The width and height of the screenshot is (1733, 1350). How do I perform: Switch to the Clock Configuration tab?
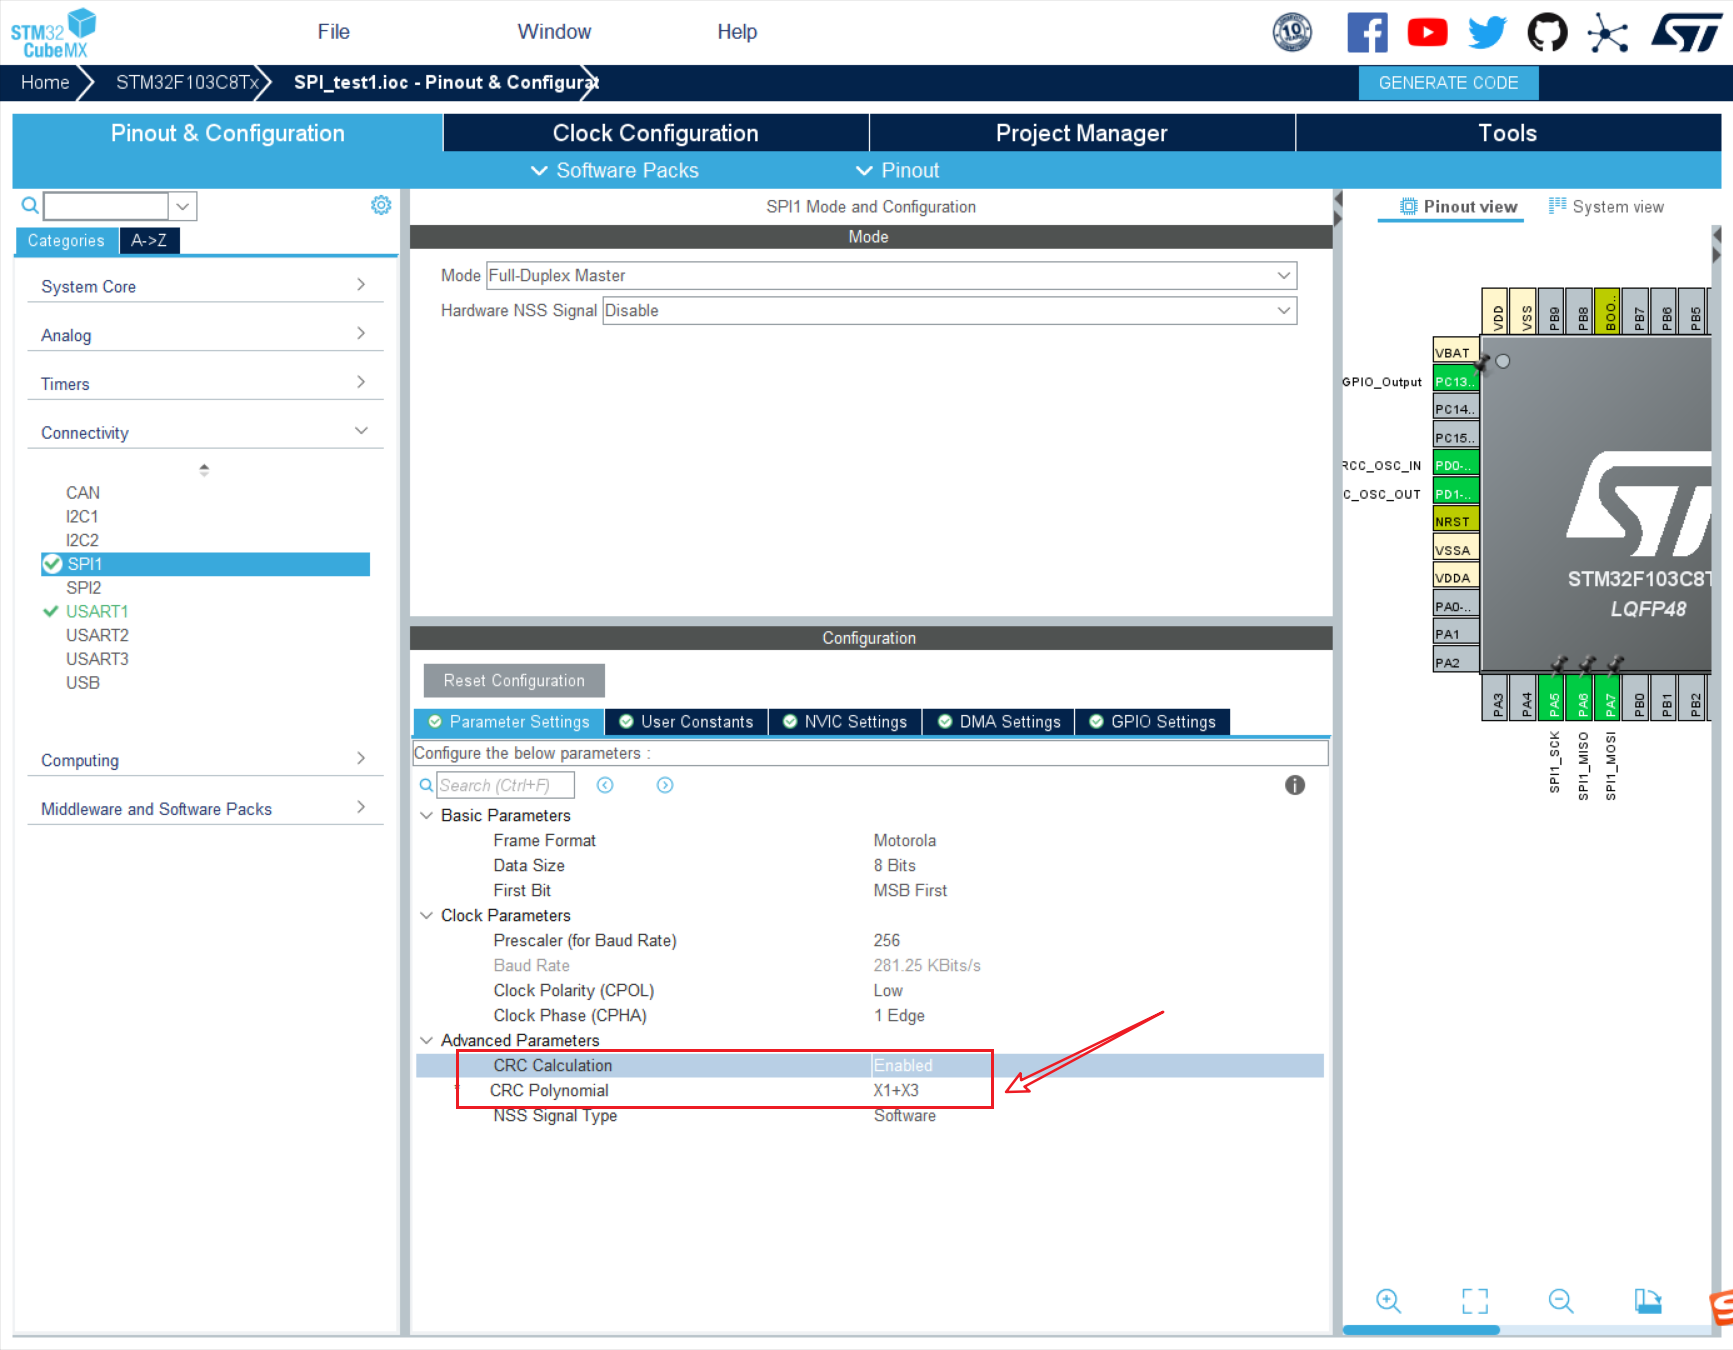click(x=656, y=133)
